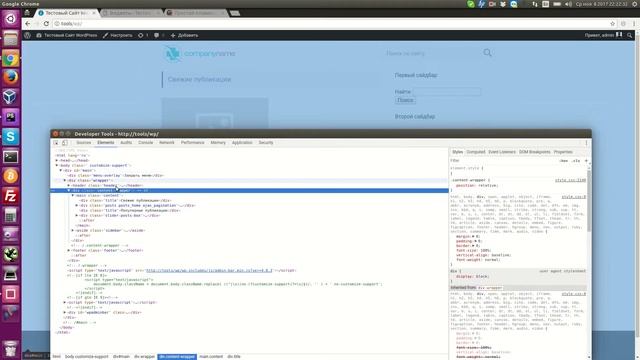Screen dimensions: 640x360
Task: Launch Firefox from the Ubuntu dock
Action: point(11,77)
